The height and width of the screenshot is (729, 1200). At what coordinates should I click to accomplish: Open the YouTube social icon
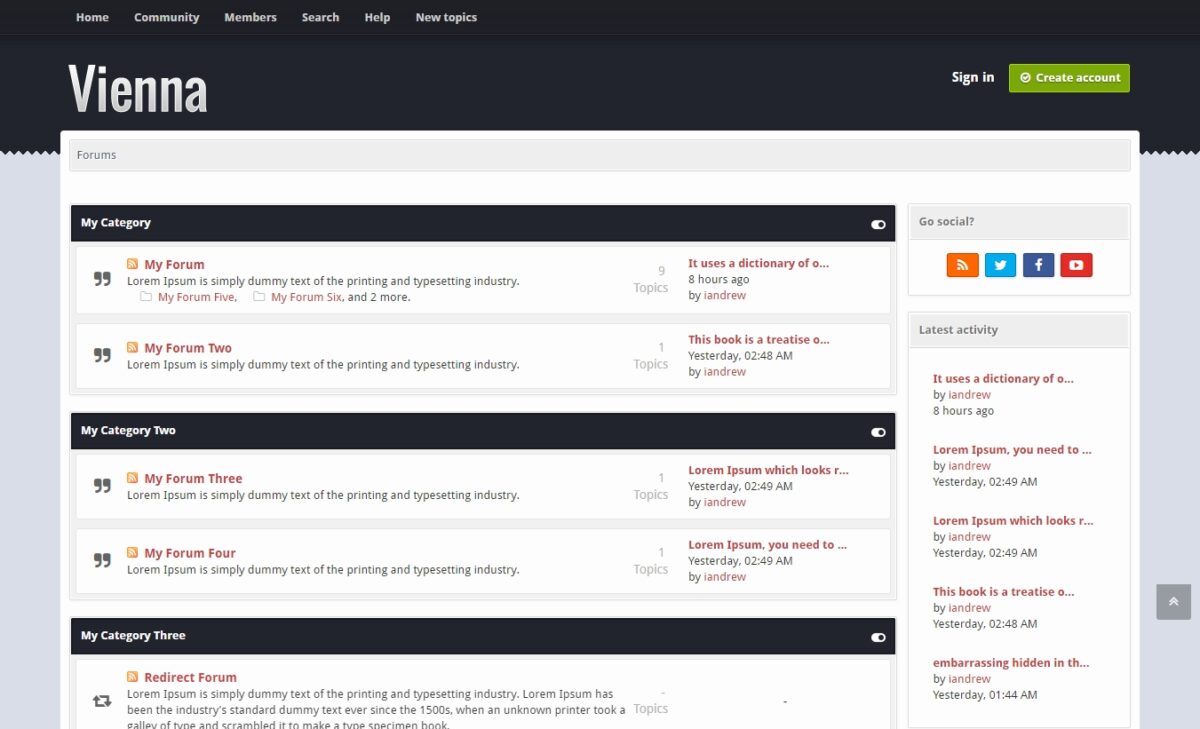tap(1076, 264)
